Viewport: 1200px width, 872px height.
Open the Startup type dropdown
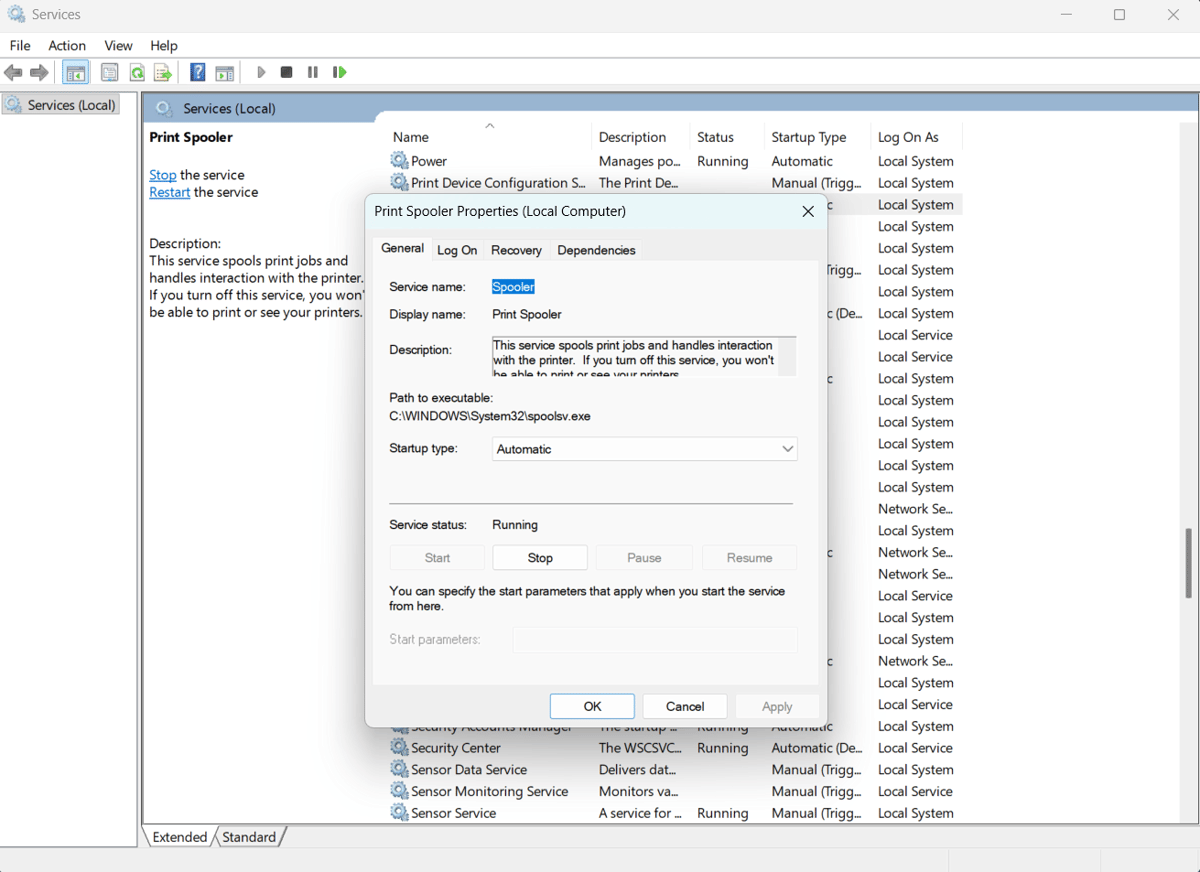click(x=644, y=449)
